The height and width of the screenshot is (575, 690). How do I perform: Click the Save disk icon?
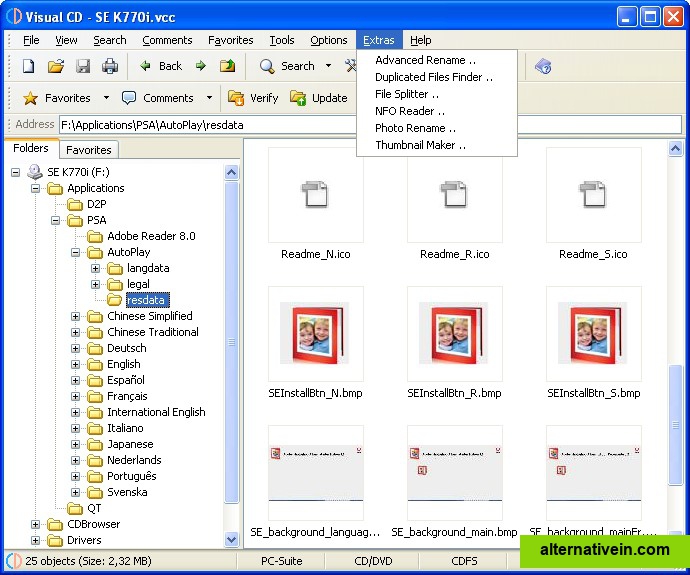(83, 66)
